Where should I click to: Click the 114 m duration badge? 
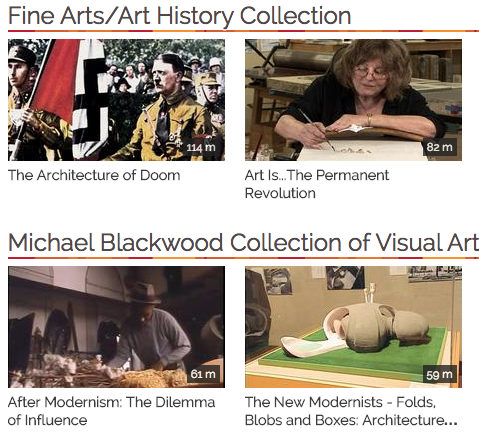click(201, 147)
